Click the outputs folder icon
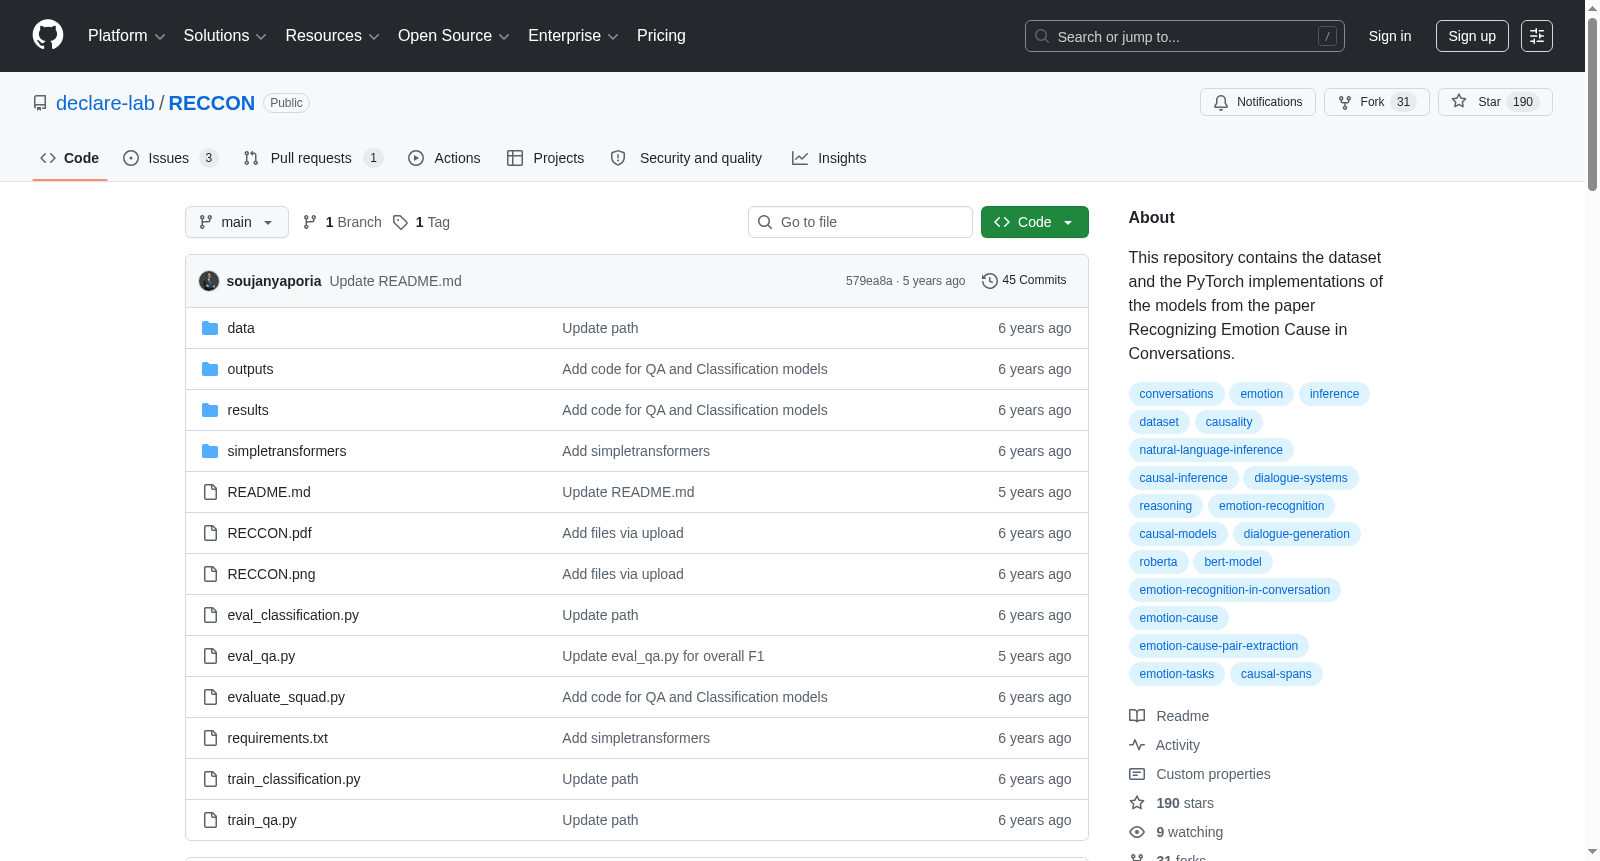Screen dimensions: 1600x861 pyautogui.click(x=210, y=369)
